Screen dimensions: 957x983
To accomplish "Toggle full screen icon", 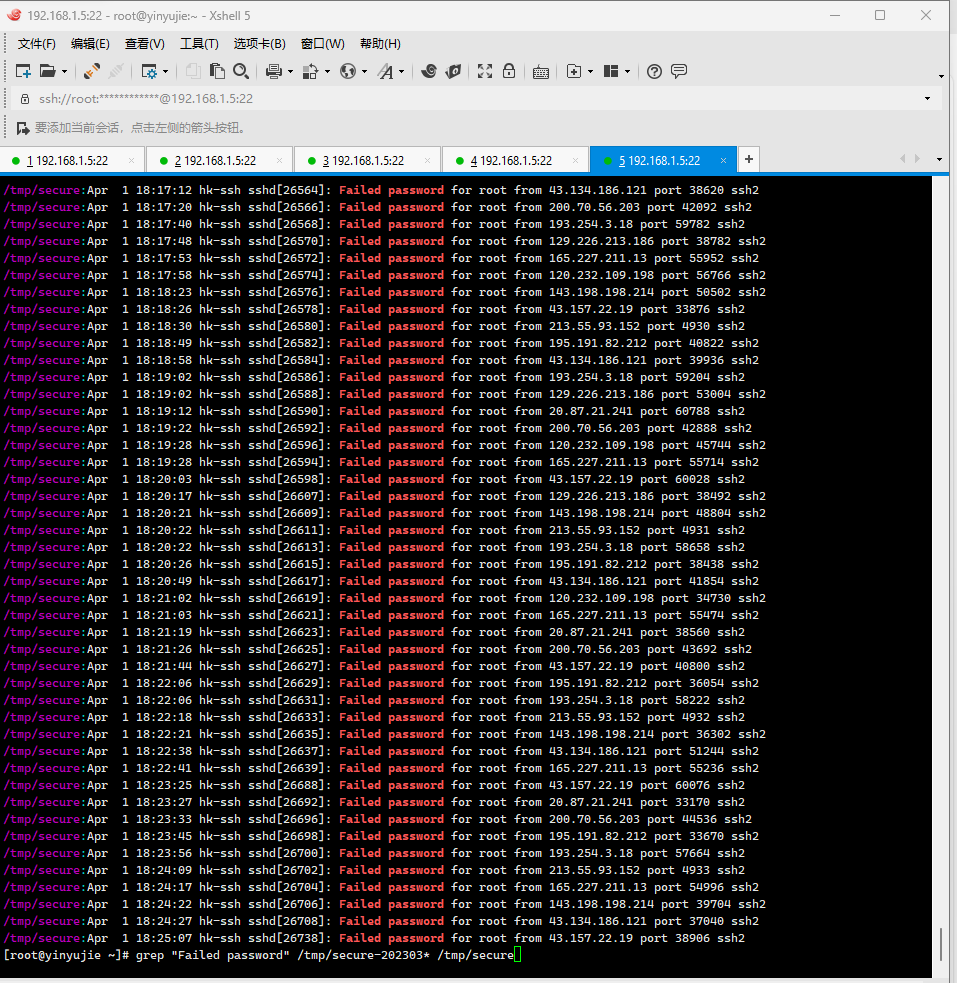I will pos(484,71).
